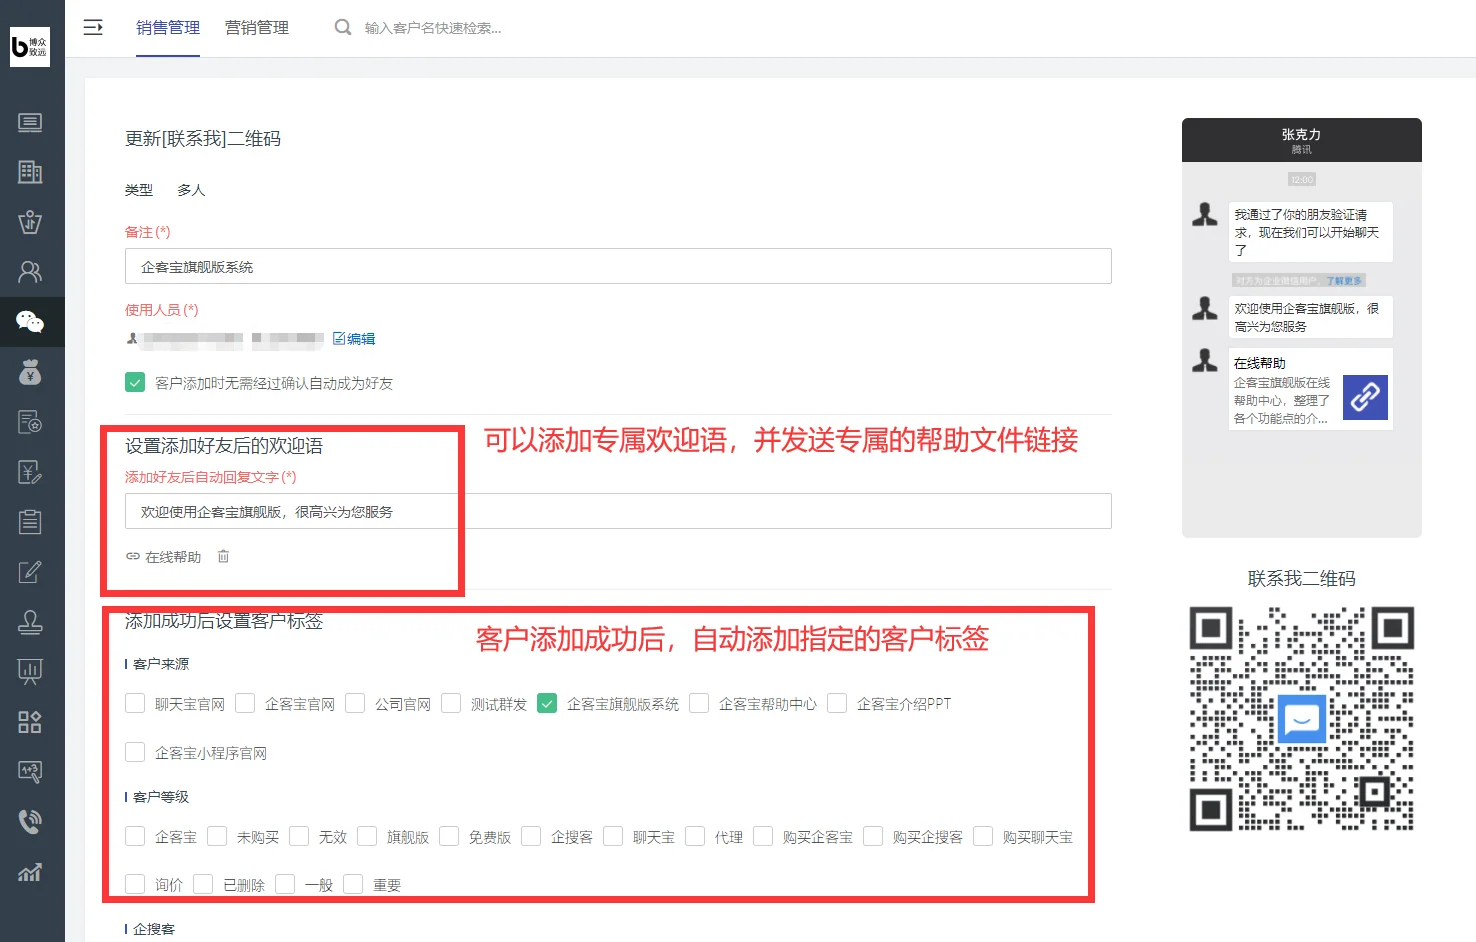Viewport: 1476px width, 942px height.
Task: Open the whiteboard training sidebar icon
Action: [30, 772]
